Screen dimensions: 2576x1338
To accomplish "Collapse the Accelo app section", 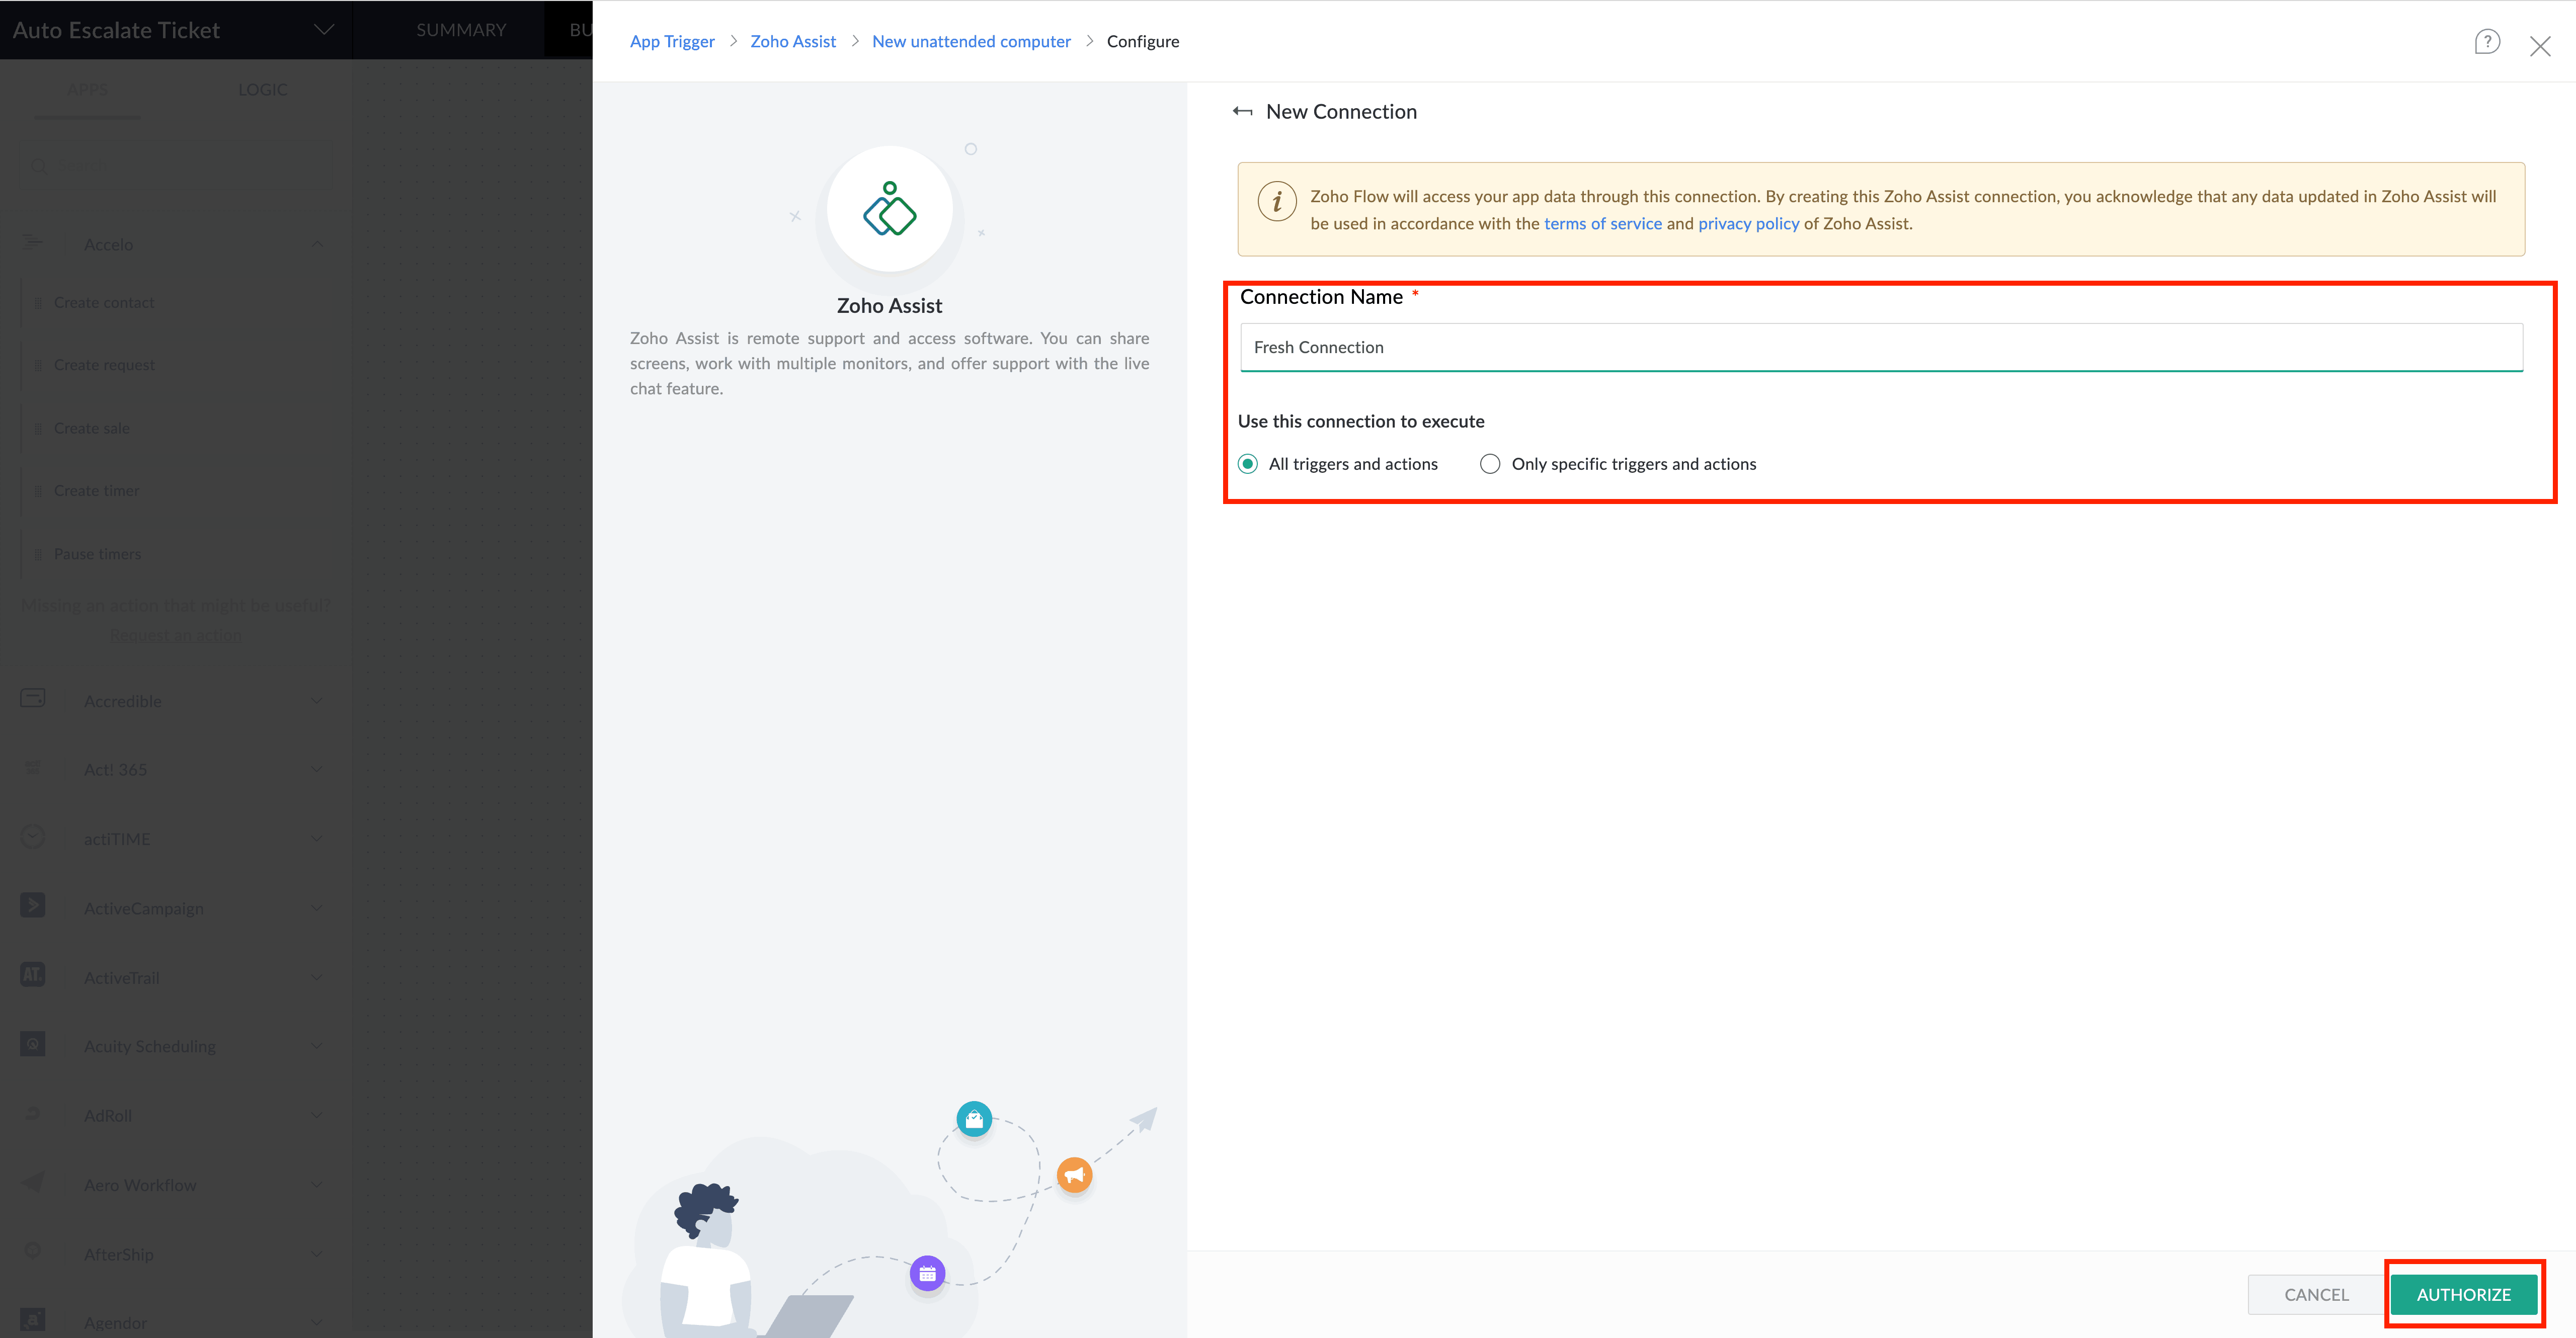I will coord(317,245).
